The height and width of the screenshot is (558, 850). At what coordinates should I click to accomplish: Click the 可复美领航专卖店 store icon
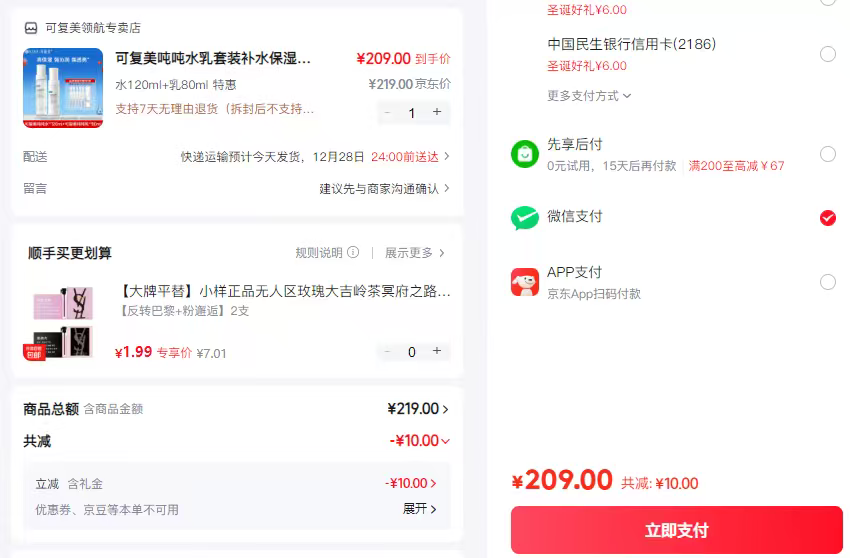pos(31,28)
